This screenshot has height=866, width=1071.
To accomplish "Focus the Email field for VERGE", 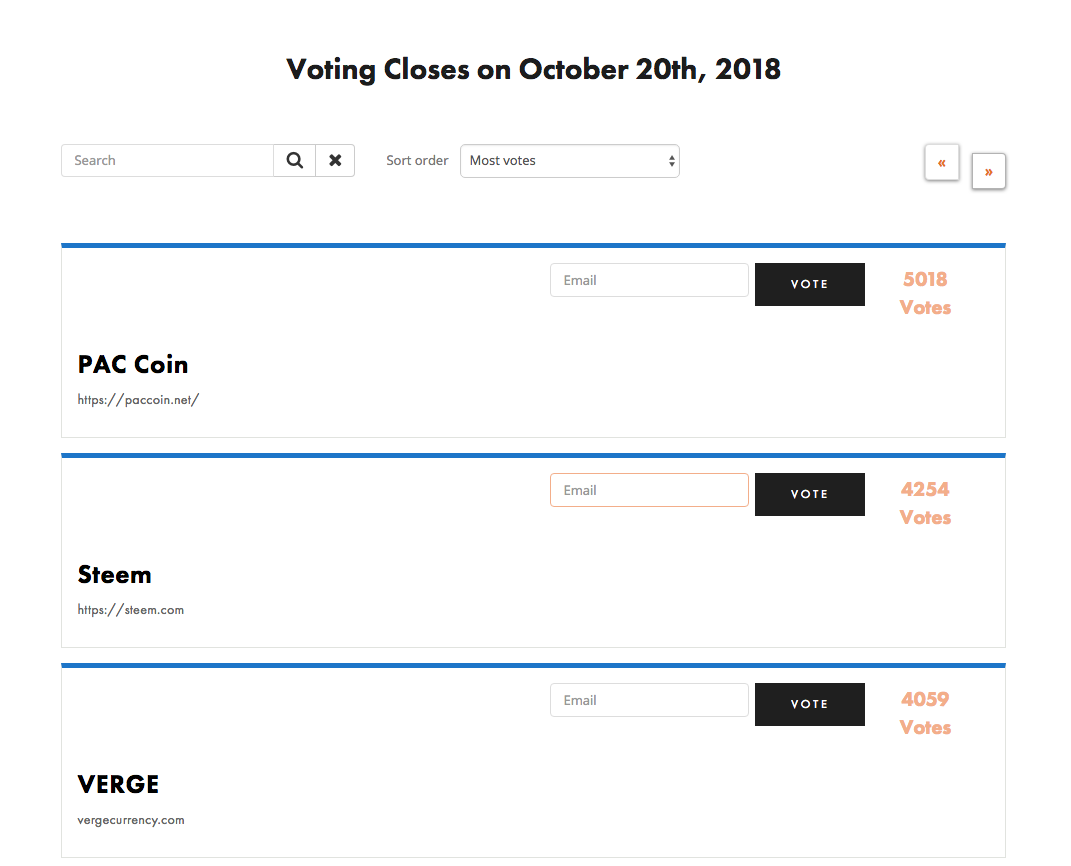I will (649, 701).
